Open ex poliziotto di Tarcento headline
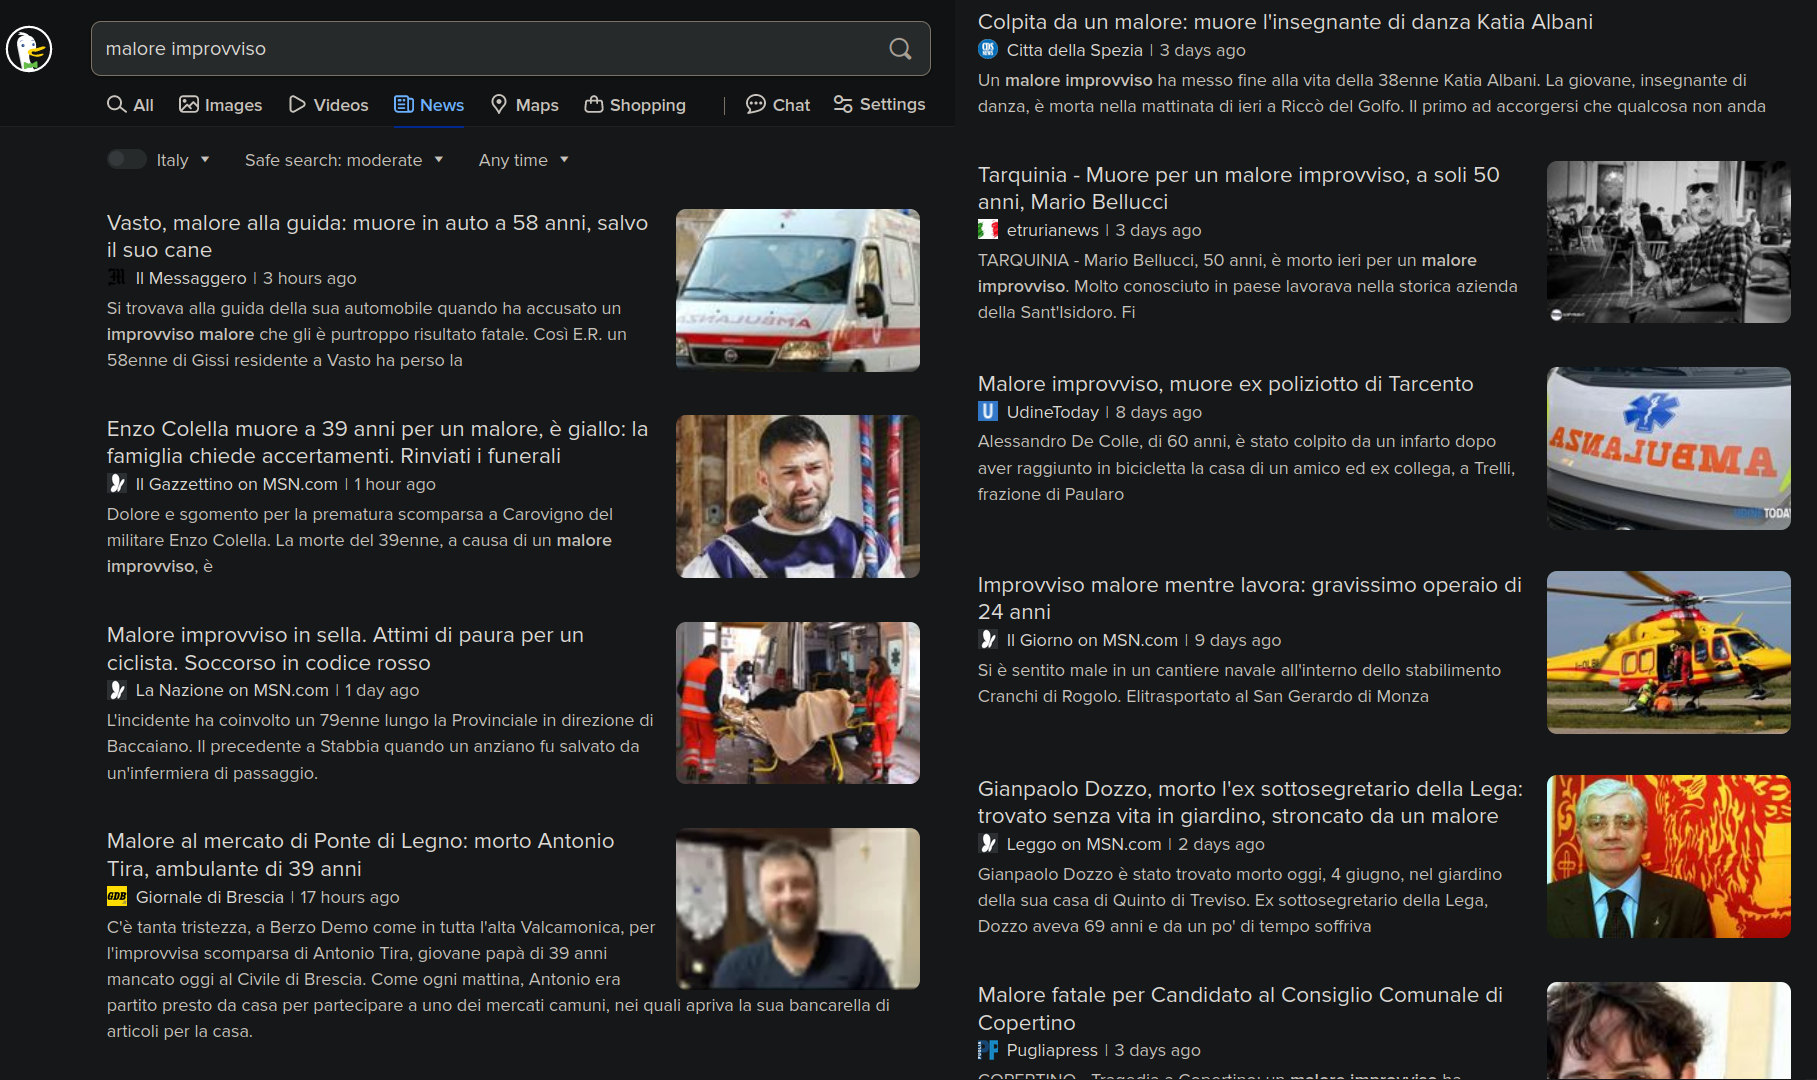 click(1225, 384)
